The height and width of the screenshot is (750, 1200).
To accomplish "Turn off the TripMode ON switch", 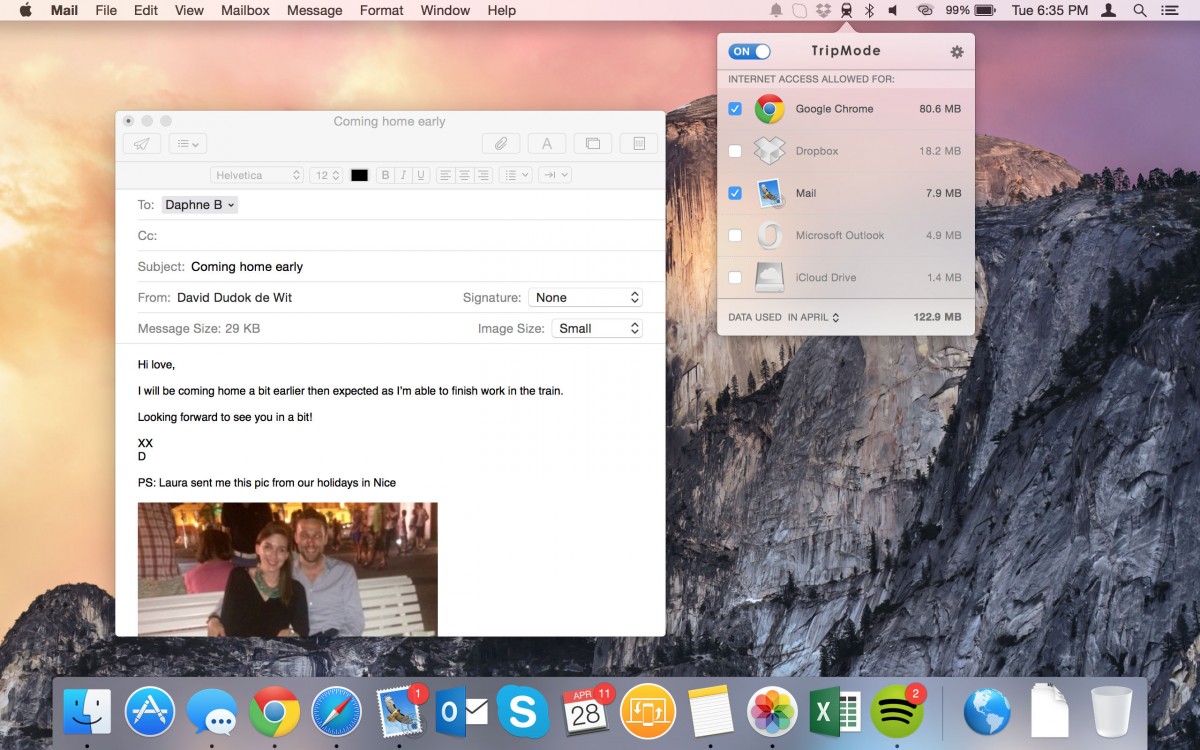I will 750,52.
